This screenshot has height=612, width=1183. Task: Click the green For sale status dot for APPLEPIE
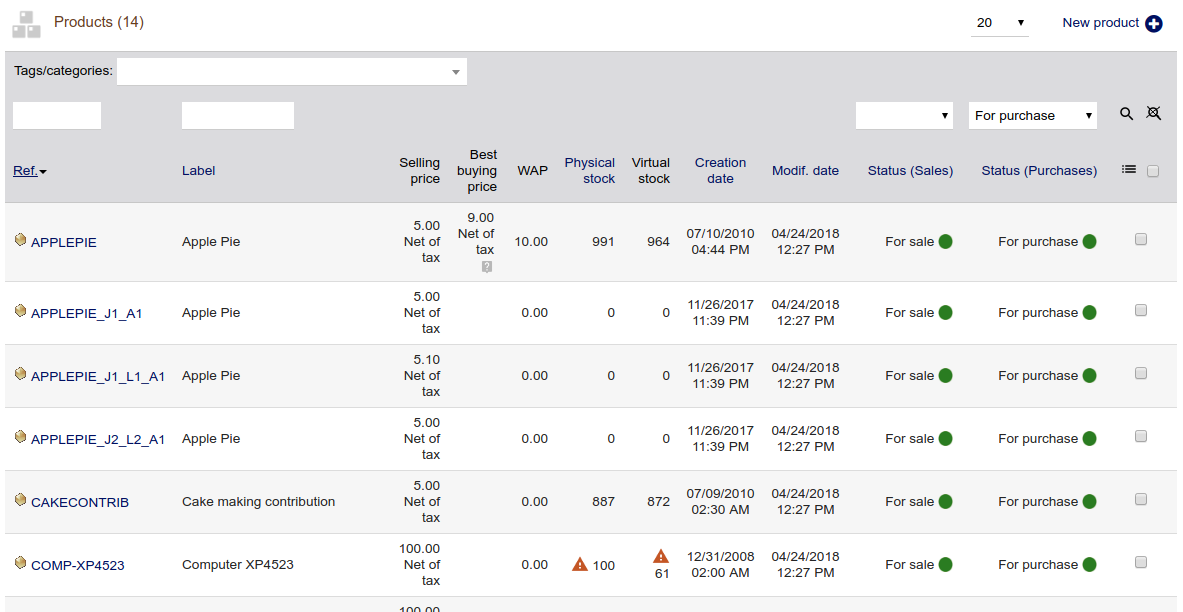[945, 242]
